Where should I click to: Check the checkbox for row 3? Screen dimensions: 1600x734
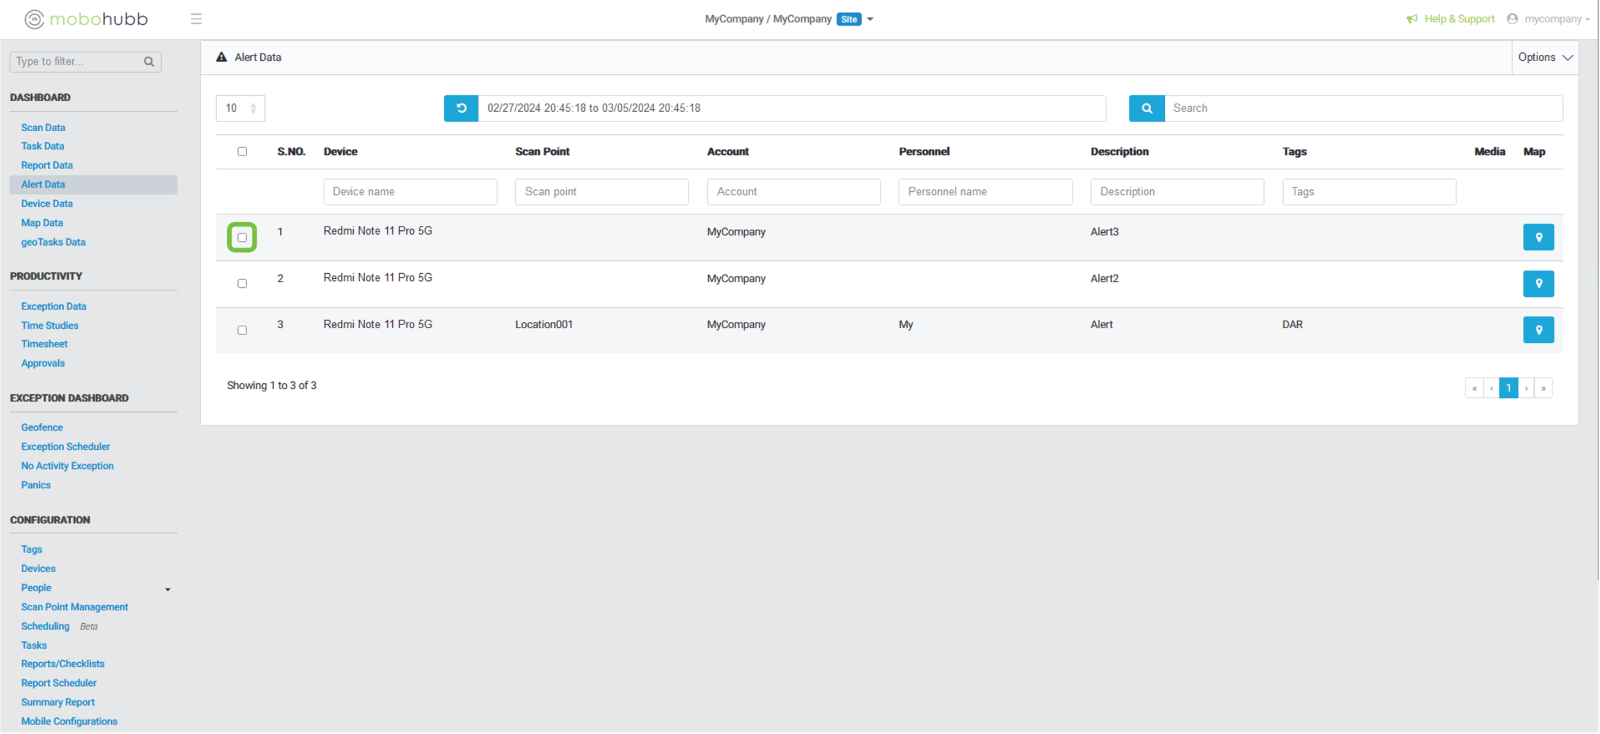(x=242, y=330)
